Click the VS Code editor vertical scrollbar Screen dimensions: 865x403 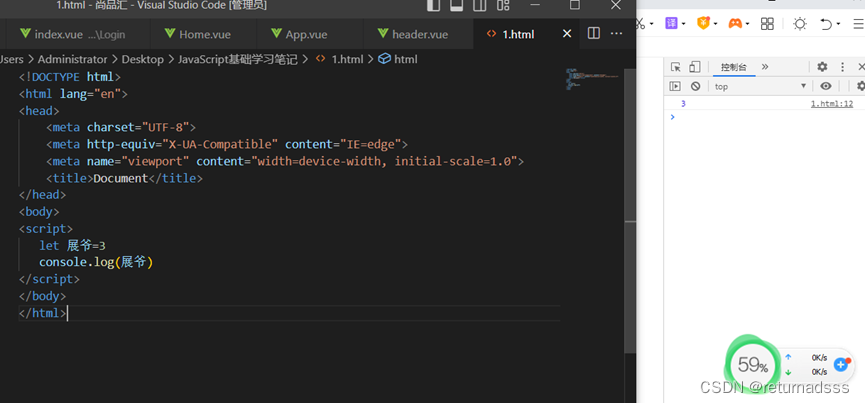click(x=629, y=209)
